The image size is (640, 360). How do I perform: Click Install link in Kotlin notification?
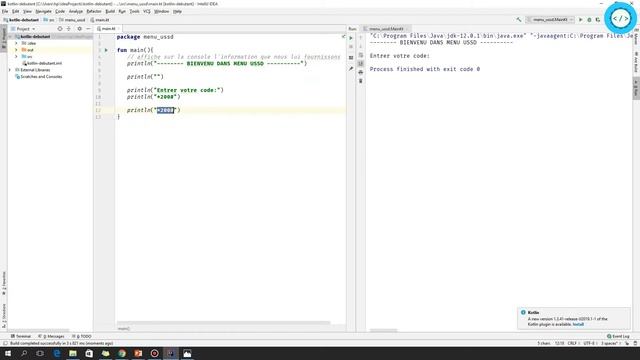pos(578,324)
